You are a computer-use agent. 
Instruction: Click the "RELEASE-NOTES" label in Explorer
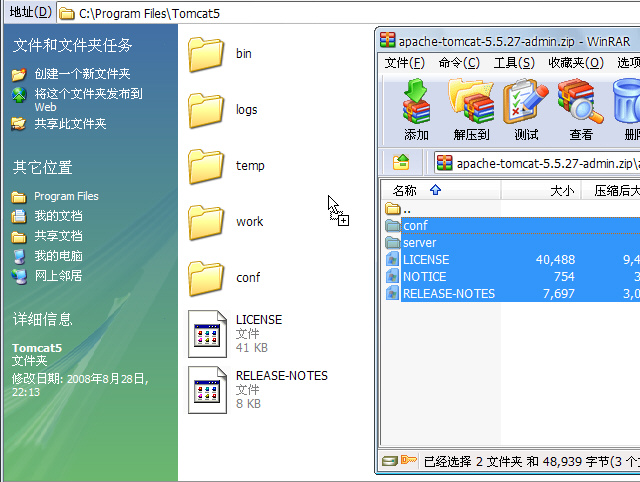click(282, 375)
